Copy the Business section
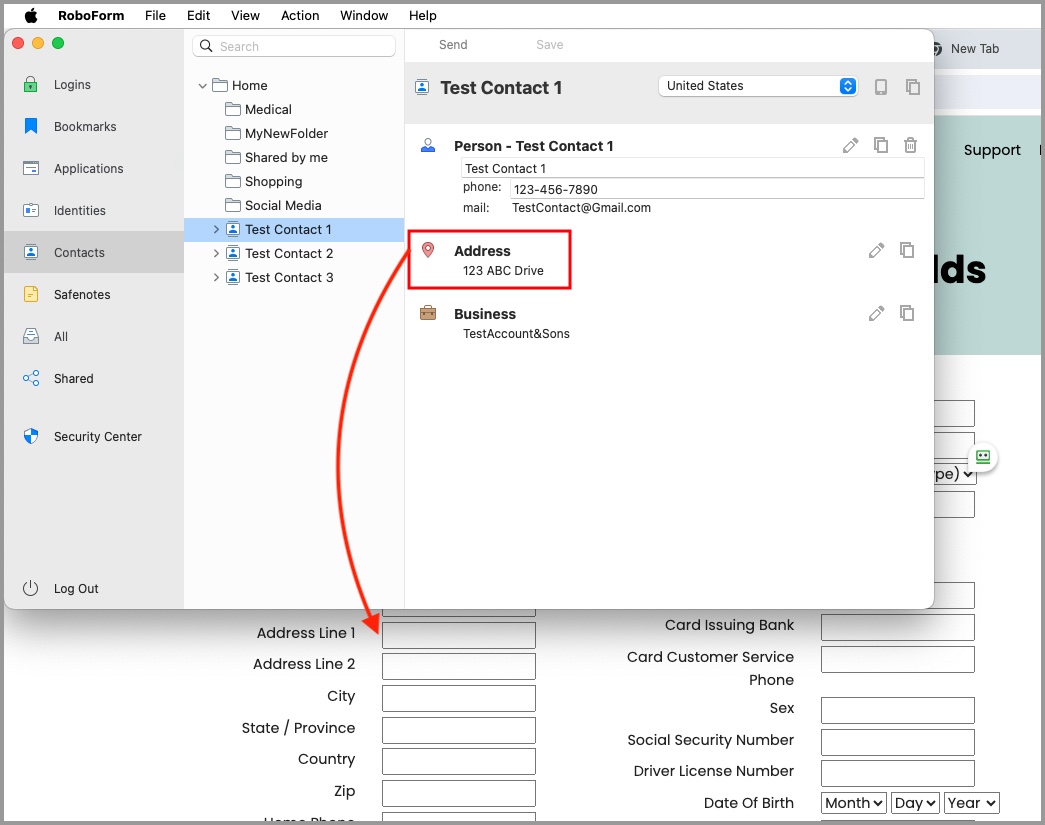The height and width of the screenshot is (825, 1045). coord(907,313)
